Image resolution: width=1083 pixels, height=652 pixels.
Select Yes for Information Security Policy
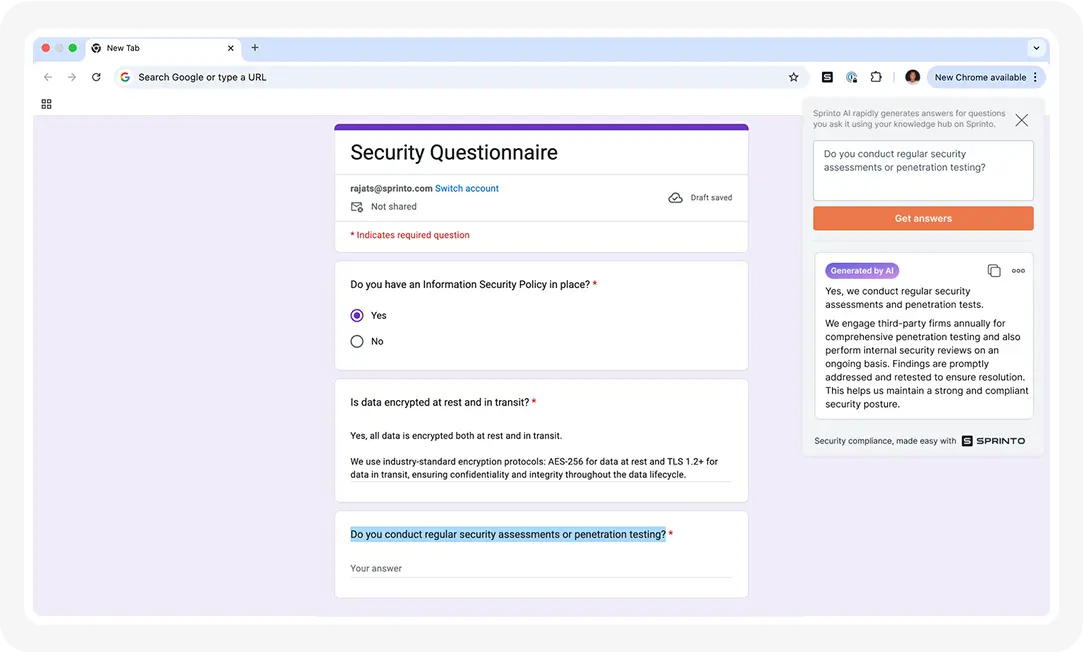[357, 315]
